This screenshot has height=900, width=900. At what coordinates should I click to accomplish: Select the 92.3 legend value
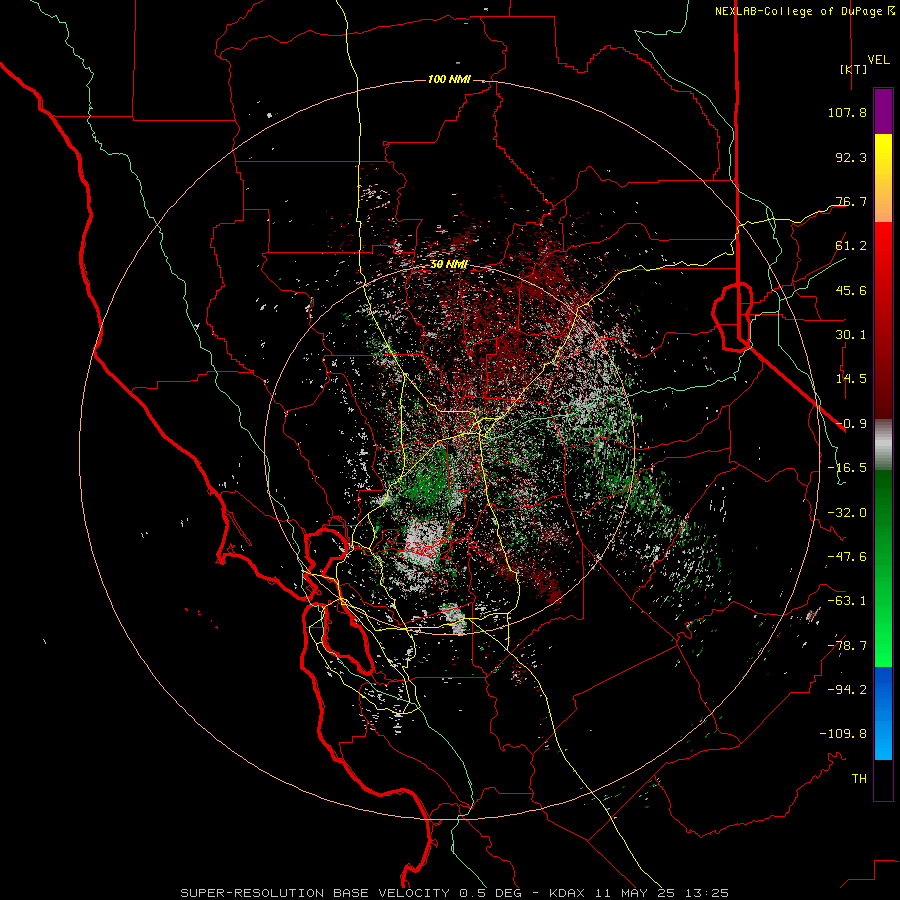click(851, 157)
